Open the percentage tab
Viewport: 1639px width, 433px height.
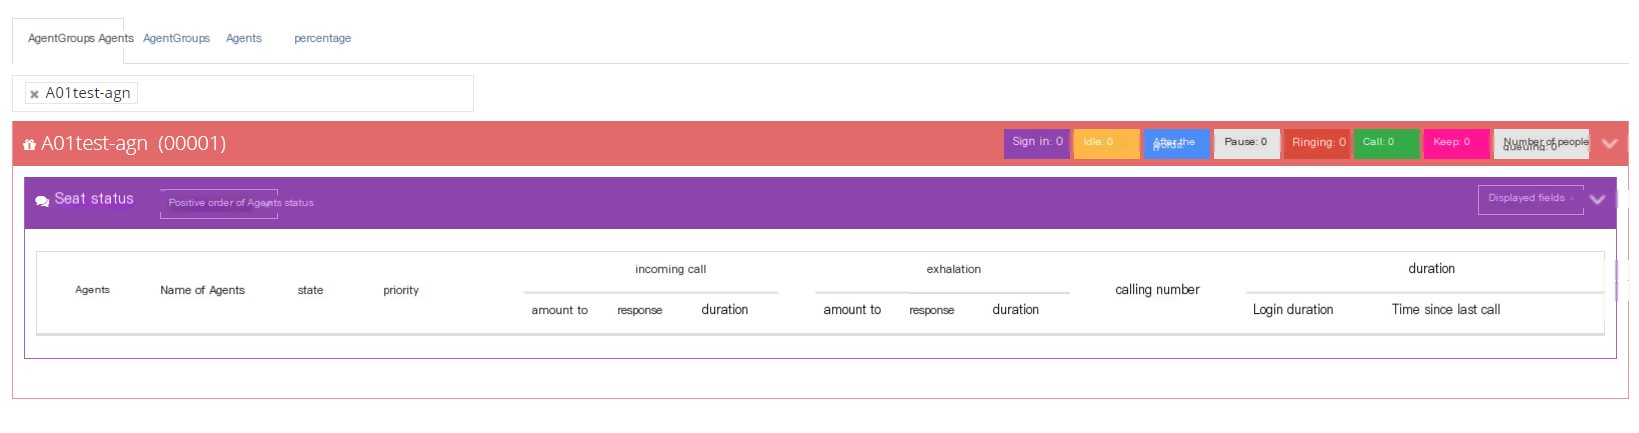(322, 38)
